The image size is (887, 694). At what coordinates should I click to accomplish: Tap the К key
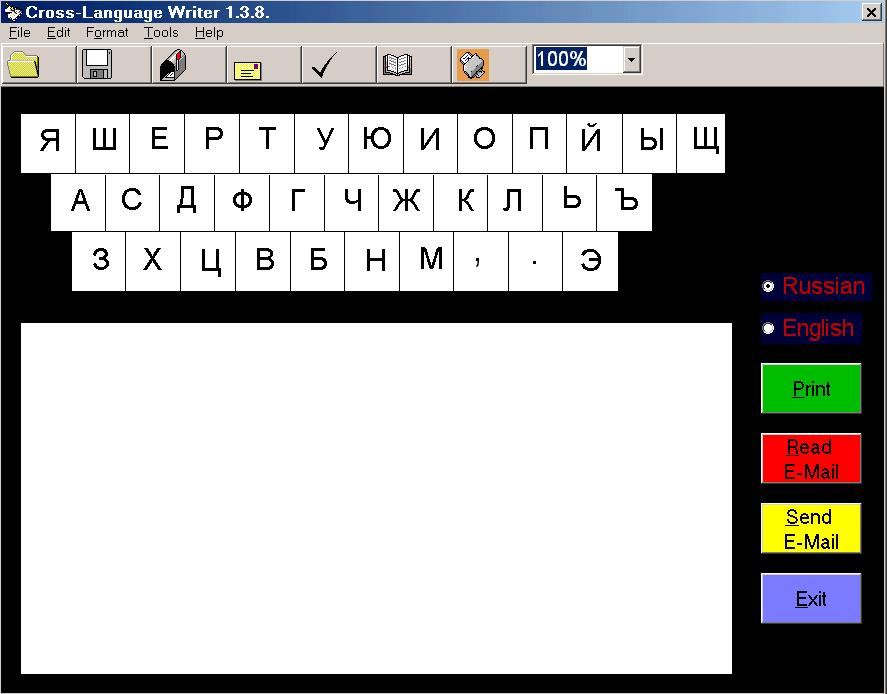coord(460,202)
